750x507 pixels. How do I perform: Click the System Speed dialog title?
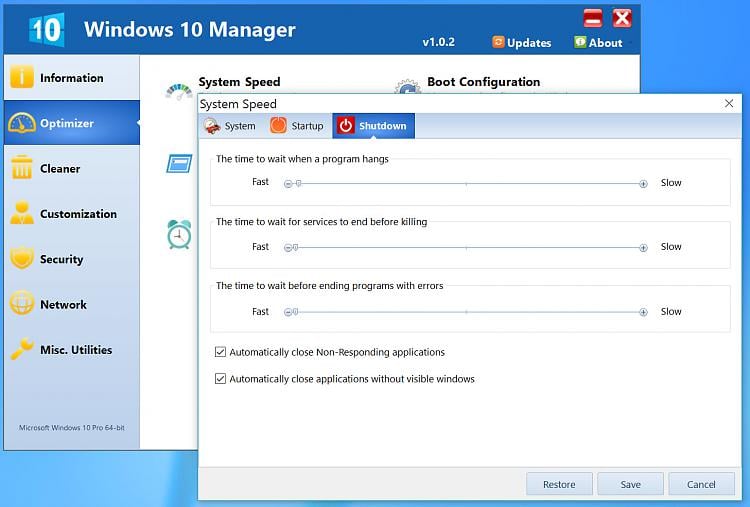coord(238,104)
